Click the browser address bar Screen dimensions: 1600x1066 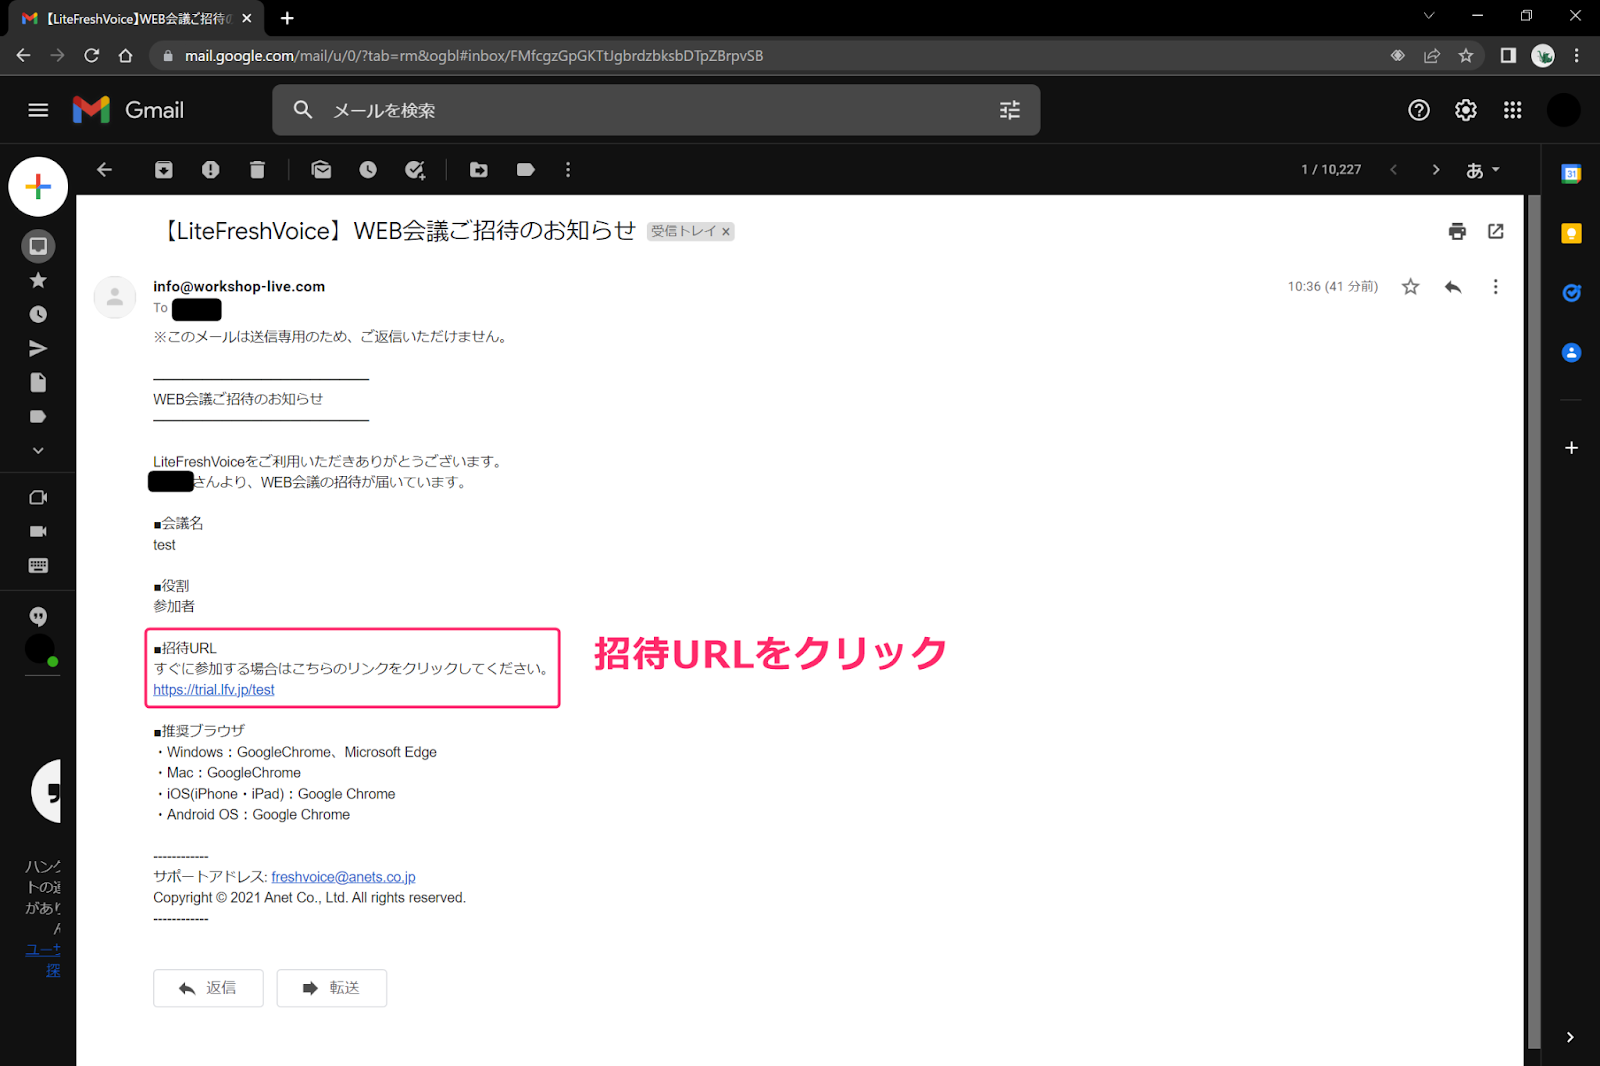coord(770,55)
